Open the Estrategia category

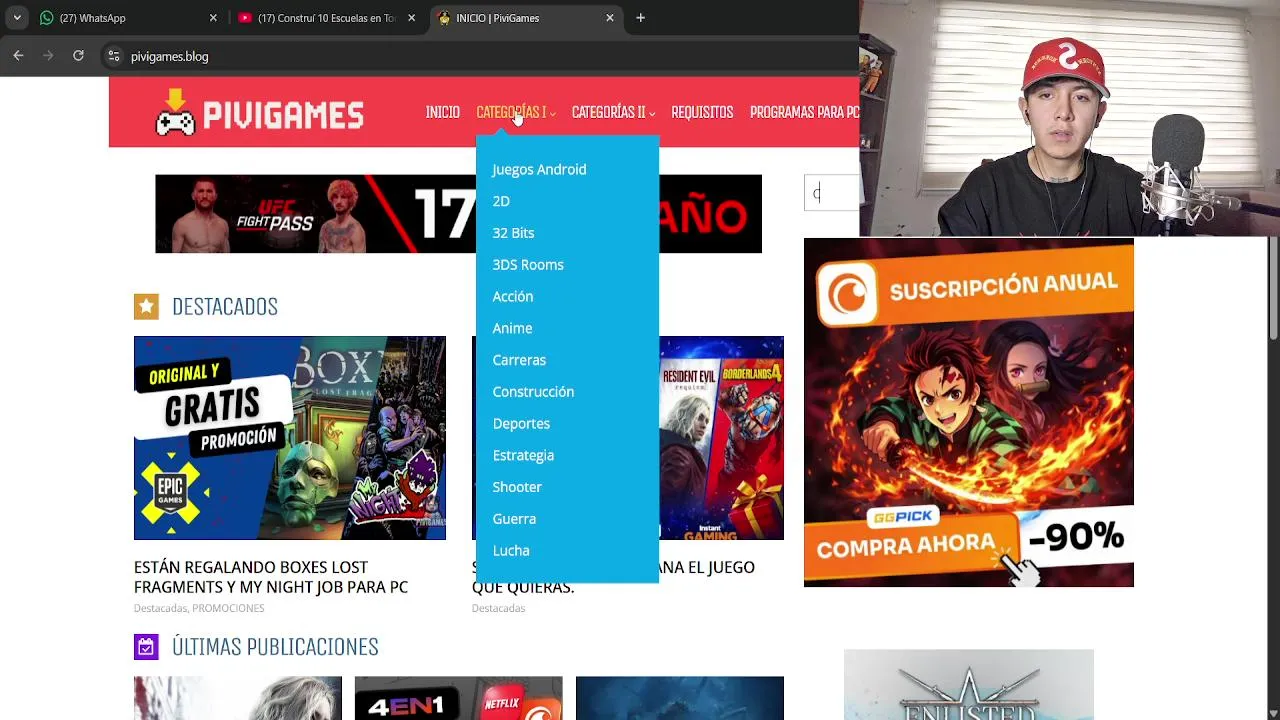tap(523, 455)
